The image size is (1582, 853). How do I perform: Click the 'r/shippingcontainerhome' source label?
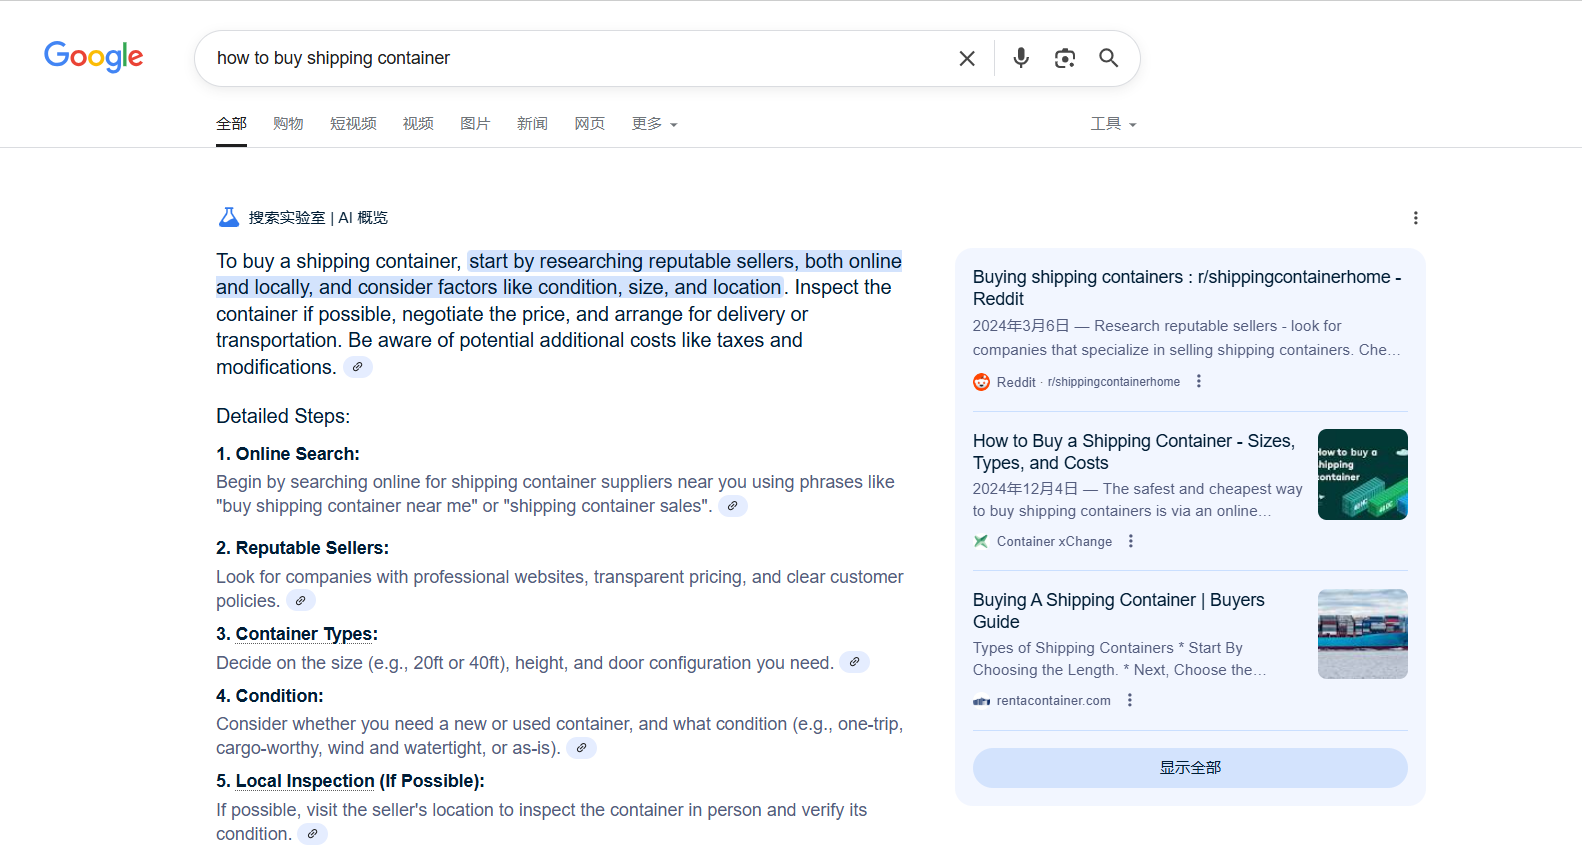pyautogui.click(x=1114, y=382)
